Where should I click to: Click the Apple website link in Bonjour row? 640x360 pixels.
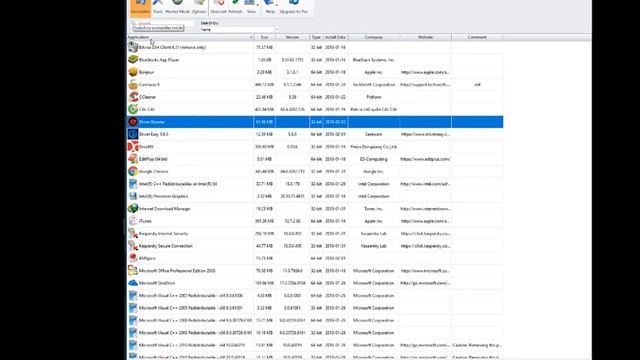tap(425, 72)
